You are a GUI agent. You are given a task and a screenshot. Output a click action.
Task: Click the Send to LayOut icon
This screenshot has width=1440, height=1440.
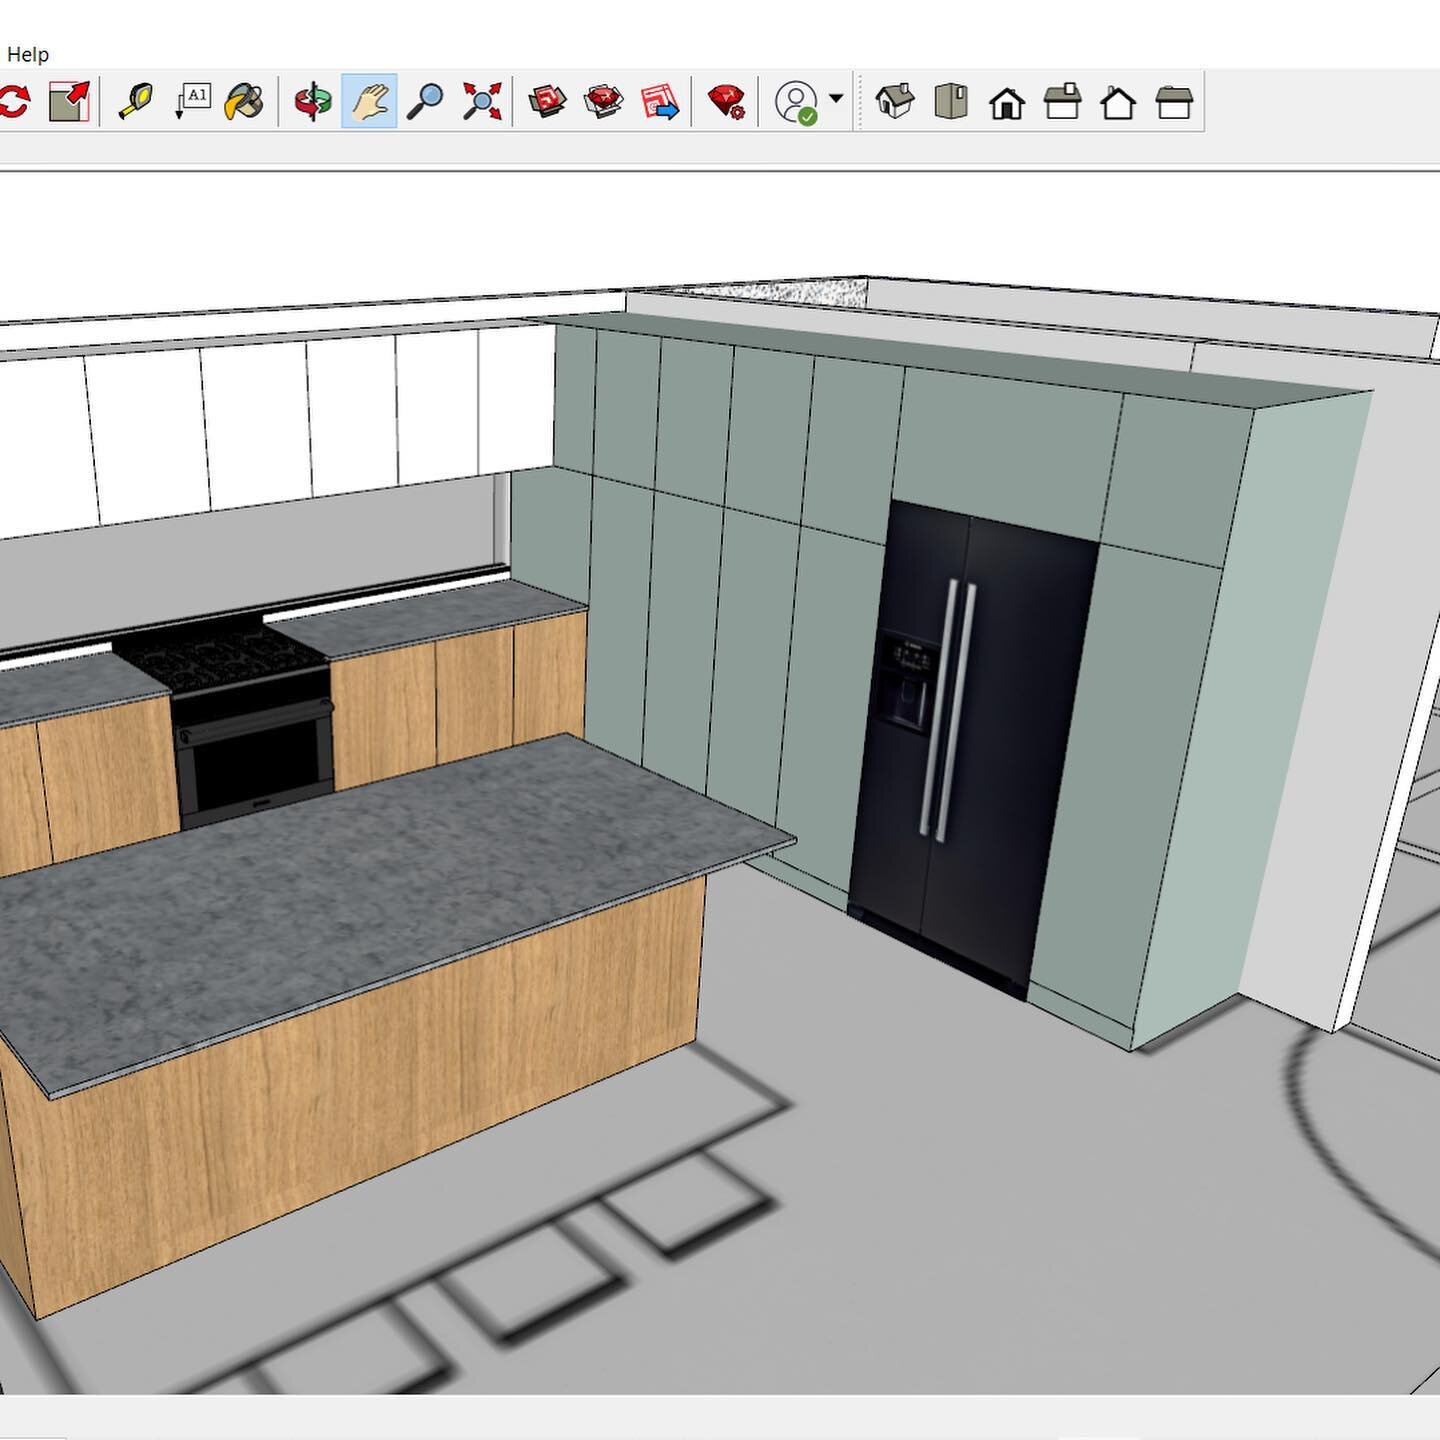(x=660, y=101)
